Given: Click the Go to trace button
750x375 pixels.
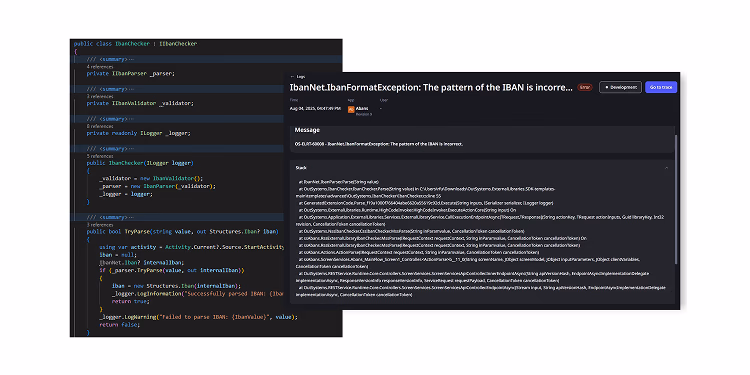Looking at the screenshot, I should tap(661, 87).
